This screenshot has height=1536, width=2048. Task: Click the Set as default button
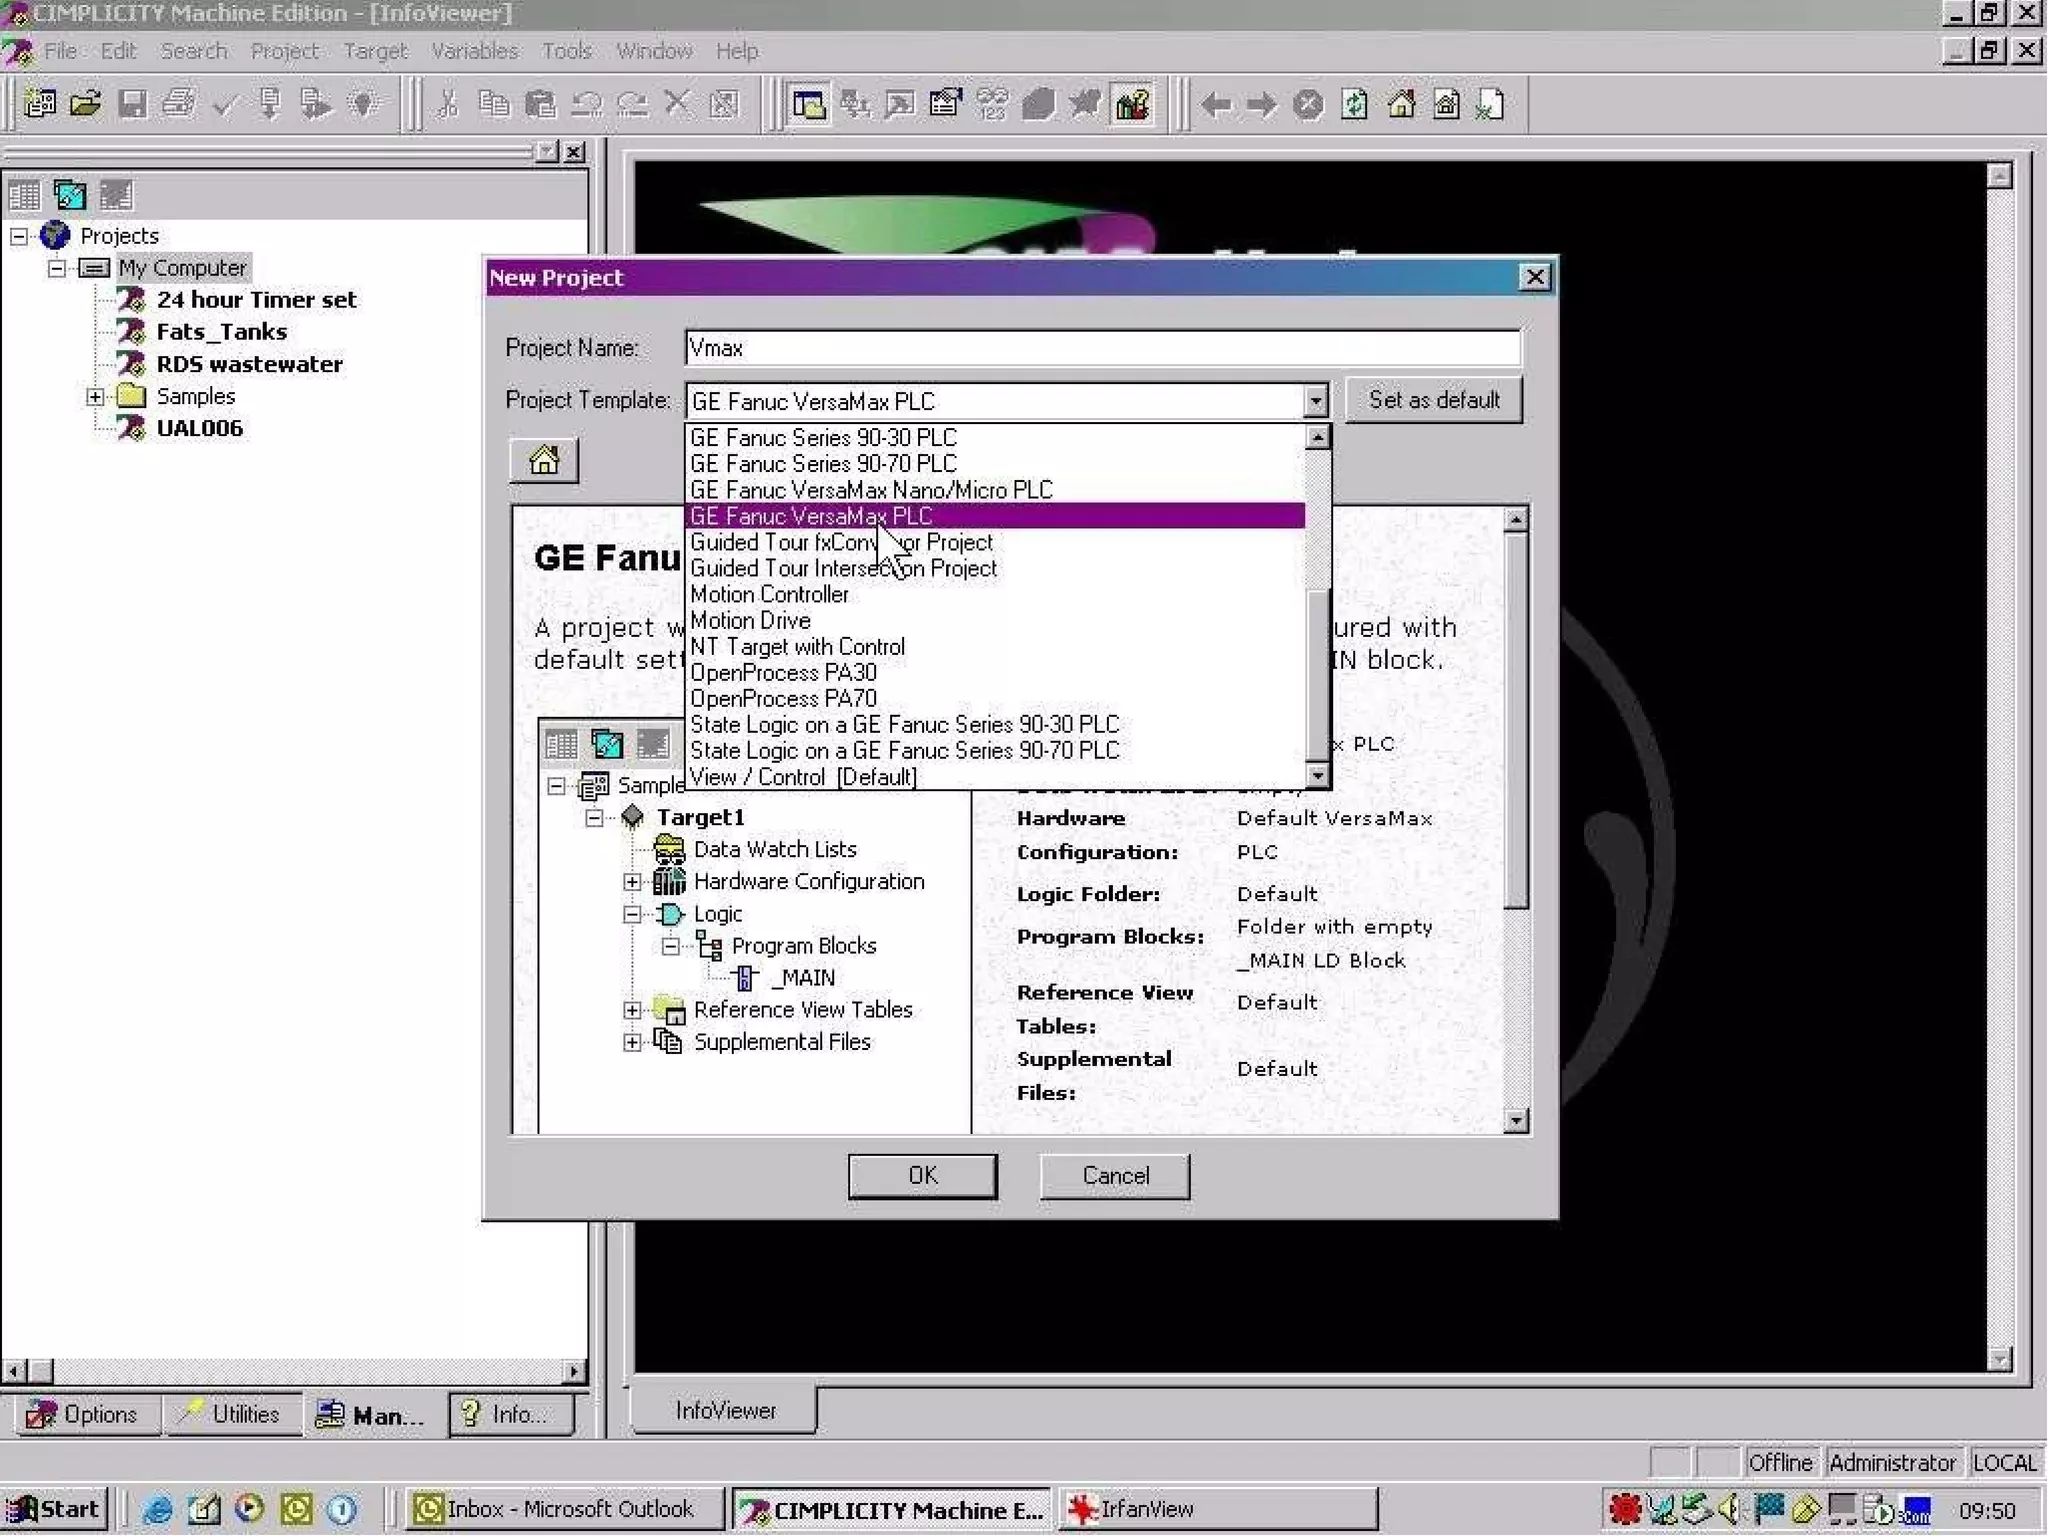click(x=1433, y=400)
